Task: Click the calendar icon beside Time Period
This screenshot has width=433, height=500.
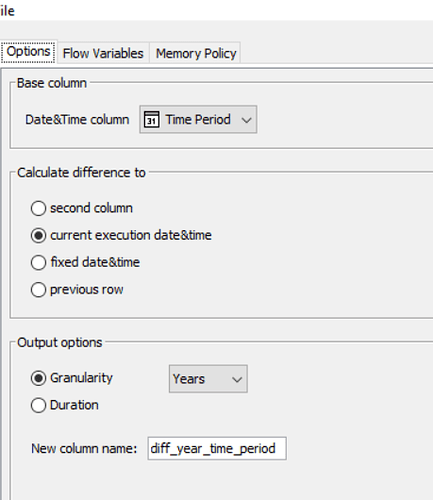Action: pyautogui.click(x=151, y=119)
